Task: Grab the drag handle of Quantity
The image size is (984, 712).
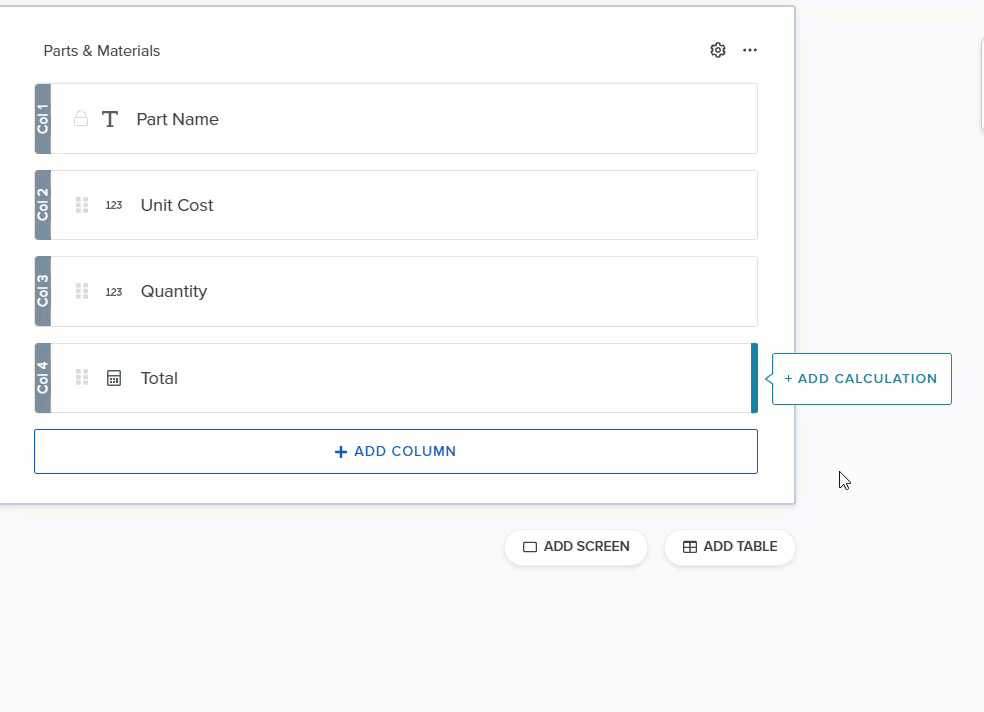Action: (82, 291)
